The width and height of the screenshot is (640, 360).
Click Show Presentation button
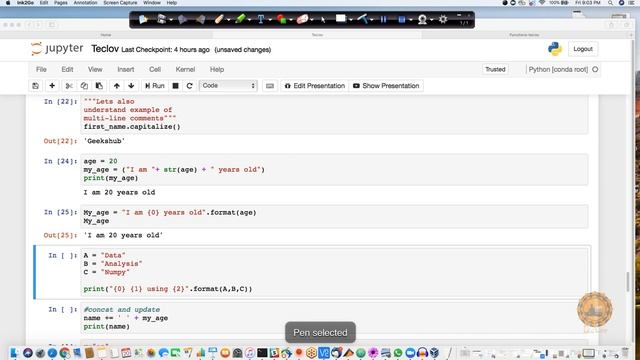point(386,86)
